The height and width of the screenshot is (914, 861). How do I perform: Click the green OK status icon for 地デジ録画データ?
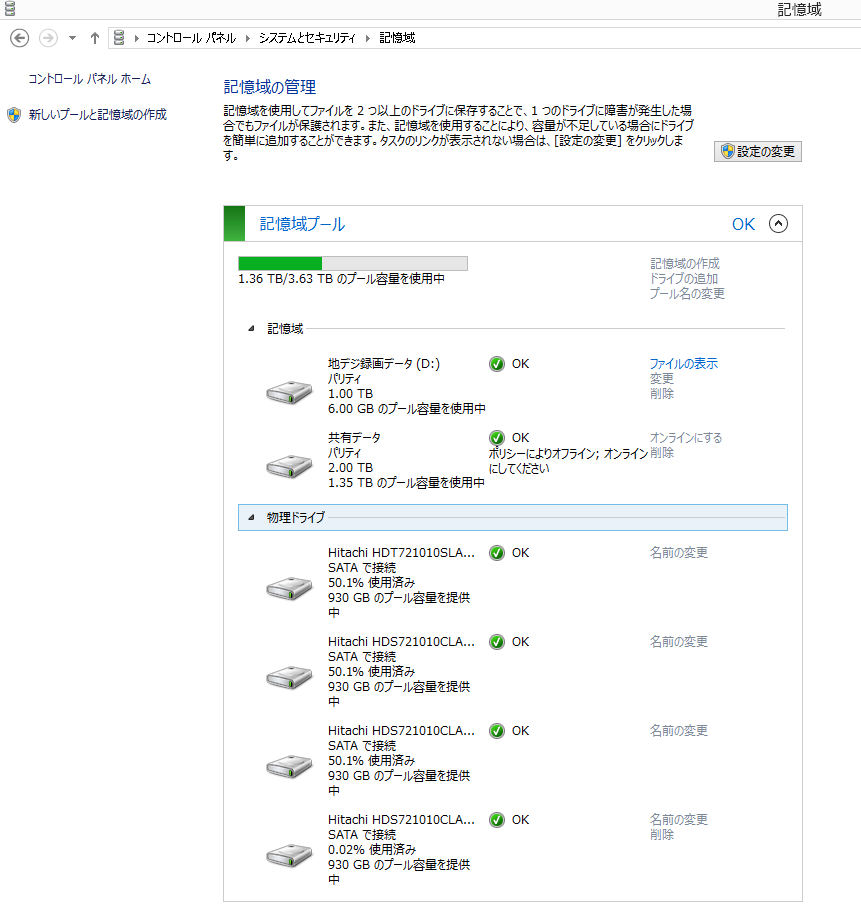[x=497, y=363]
